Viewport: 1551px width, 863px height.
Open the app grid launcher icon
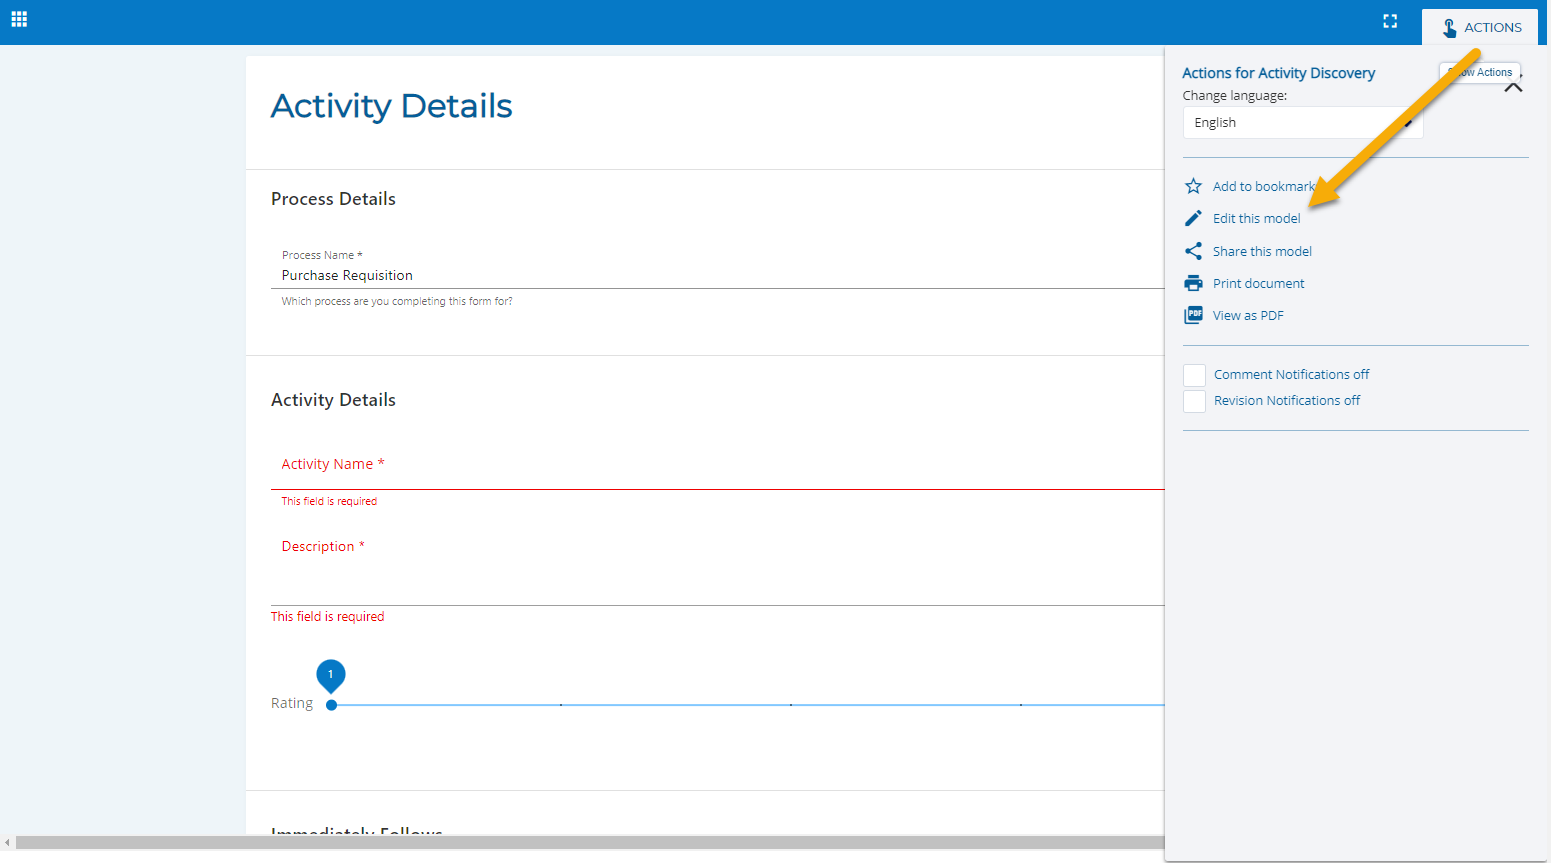click(x=19, y=19)
